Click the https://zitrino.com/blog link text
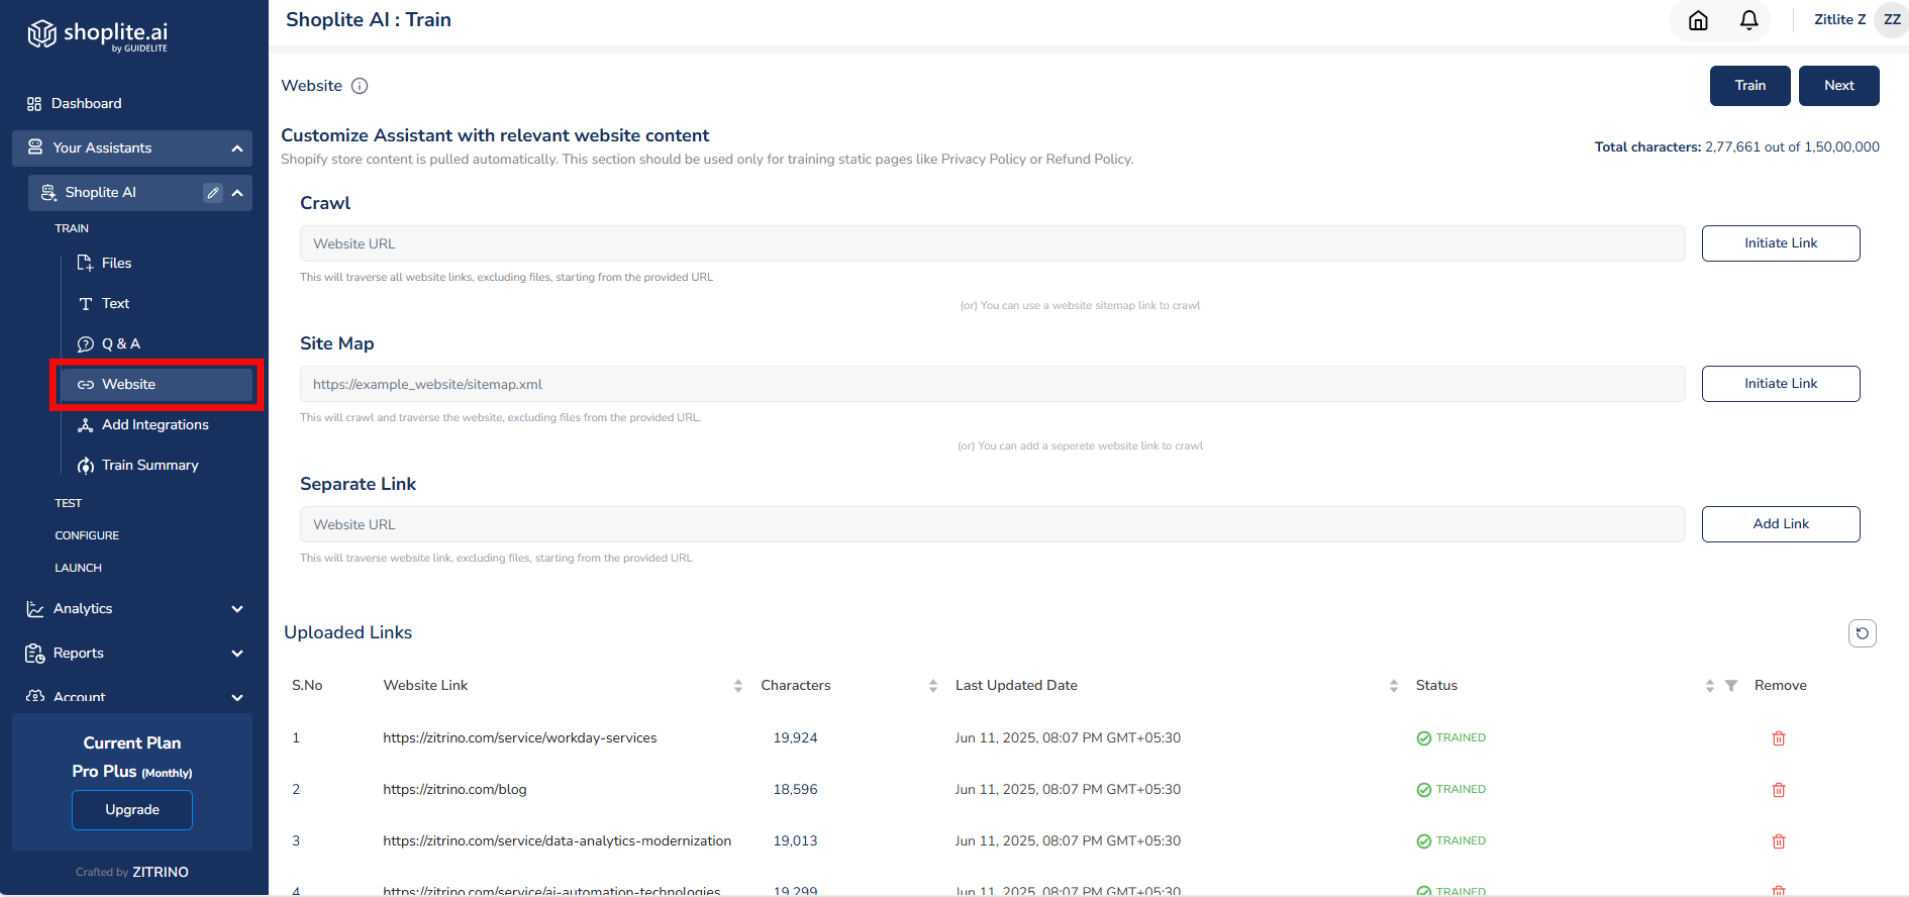Screen dimensions: 1909x897 (x=455, y=790)
